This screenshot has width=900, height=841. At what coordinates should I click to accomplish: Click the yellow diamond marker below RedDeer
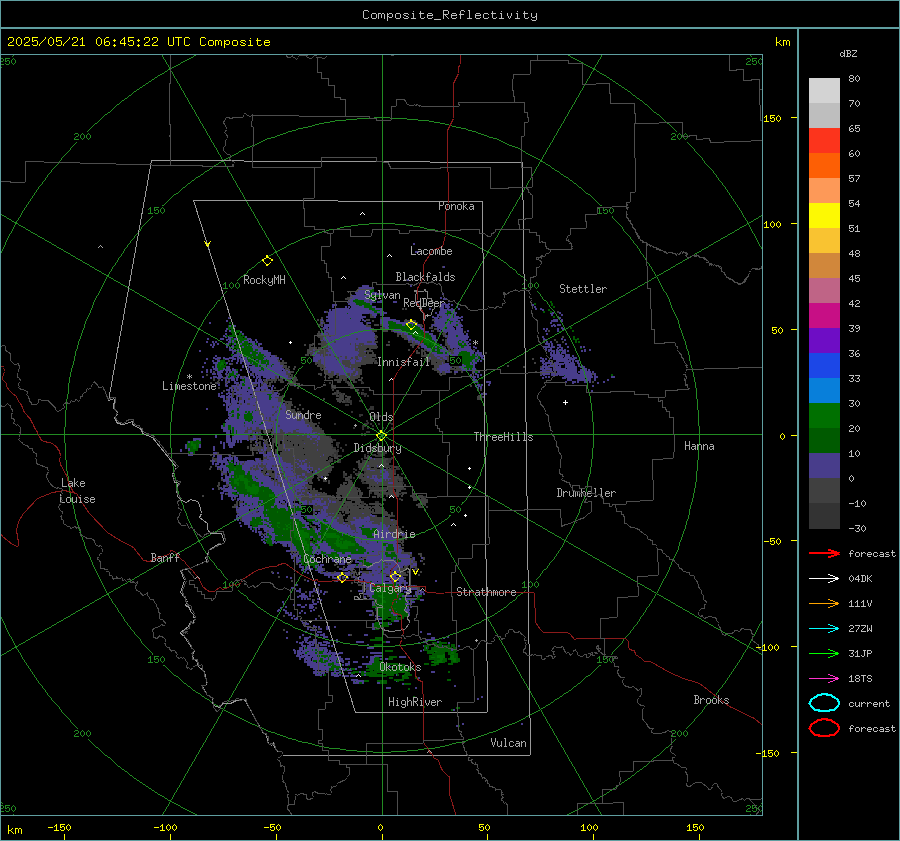click(x=411, y=325)
